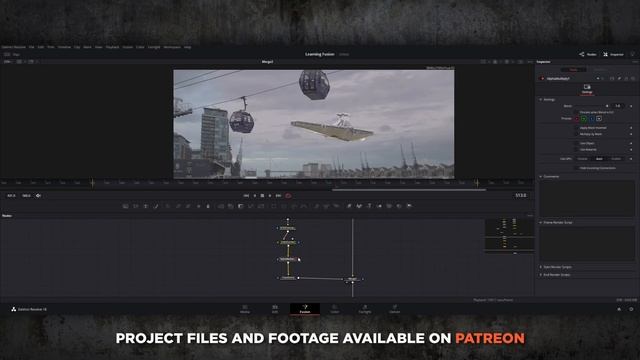Check Hide Incoming Connections
The height and width of the screenshot is (360, 640).
pyautogui.click(x=576, y=168)
